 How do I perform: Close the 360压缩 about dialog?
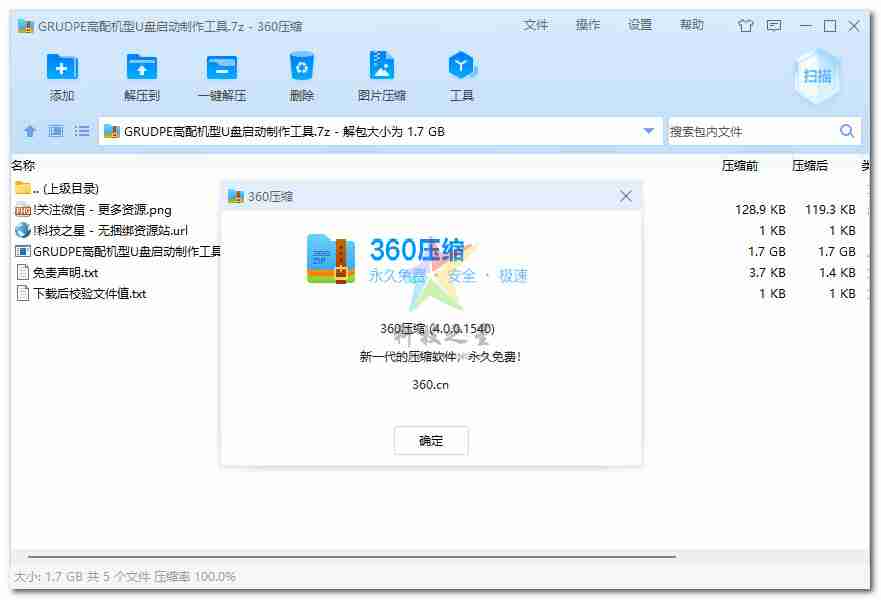(x=626, y=196)
